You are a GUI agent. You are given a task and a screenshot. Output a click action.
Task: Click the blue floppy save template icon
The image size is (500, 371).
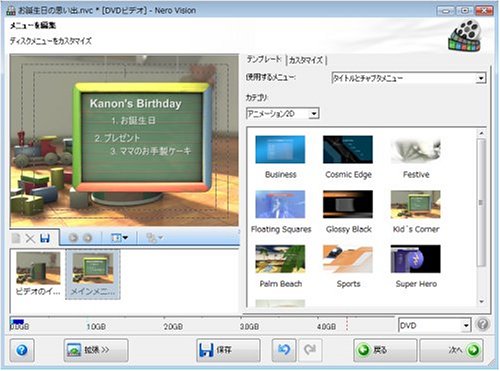point(45,238)
